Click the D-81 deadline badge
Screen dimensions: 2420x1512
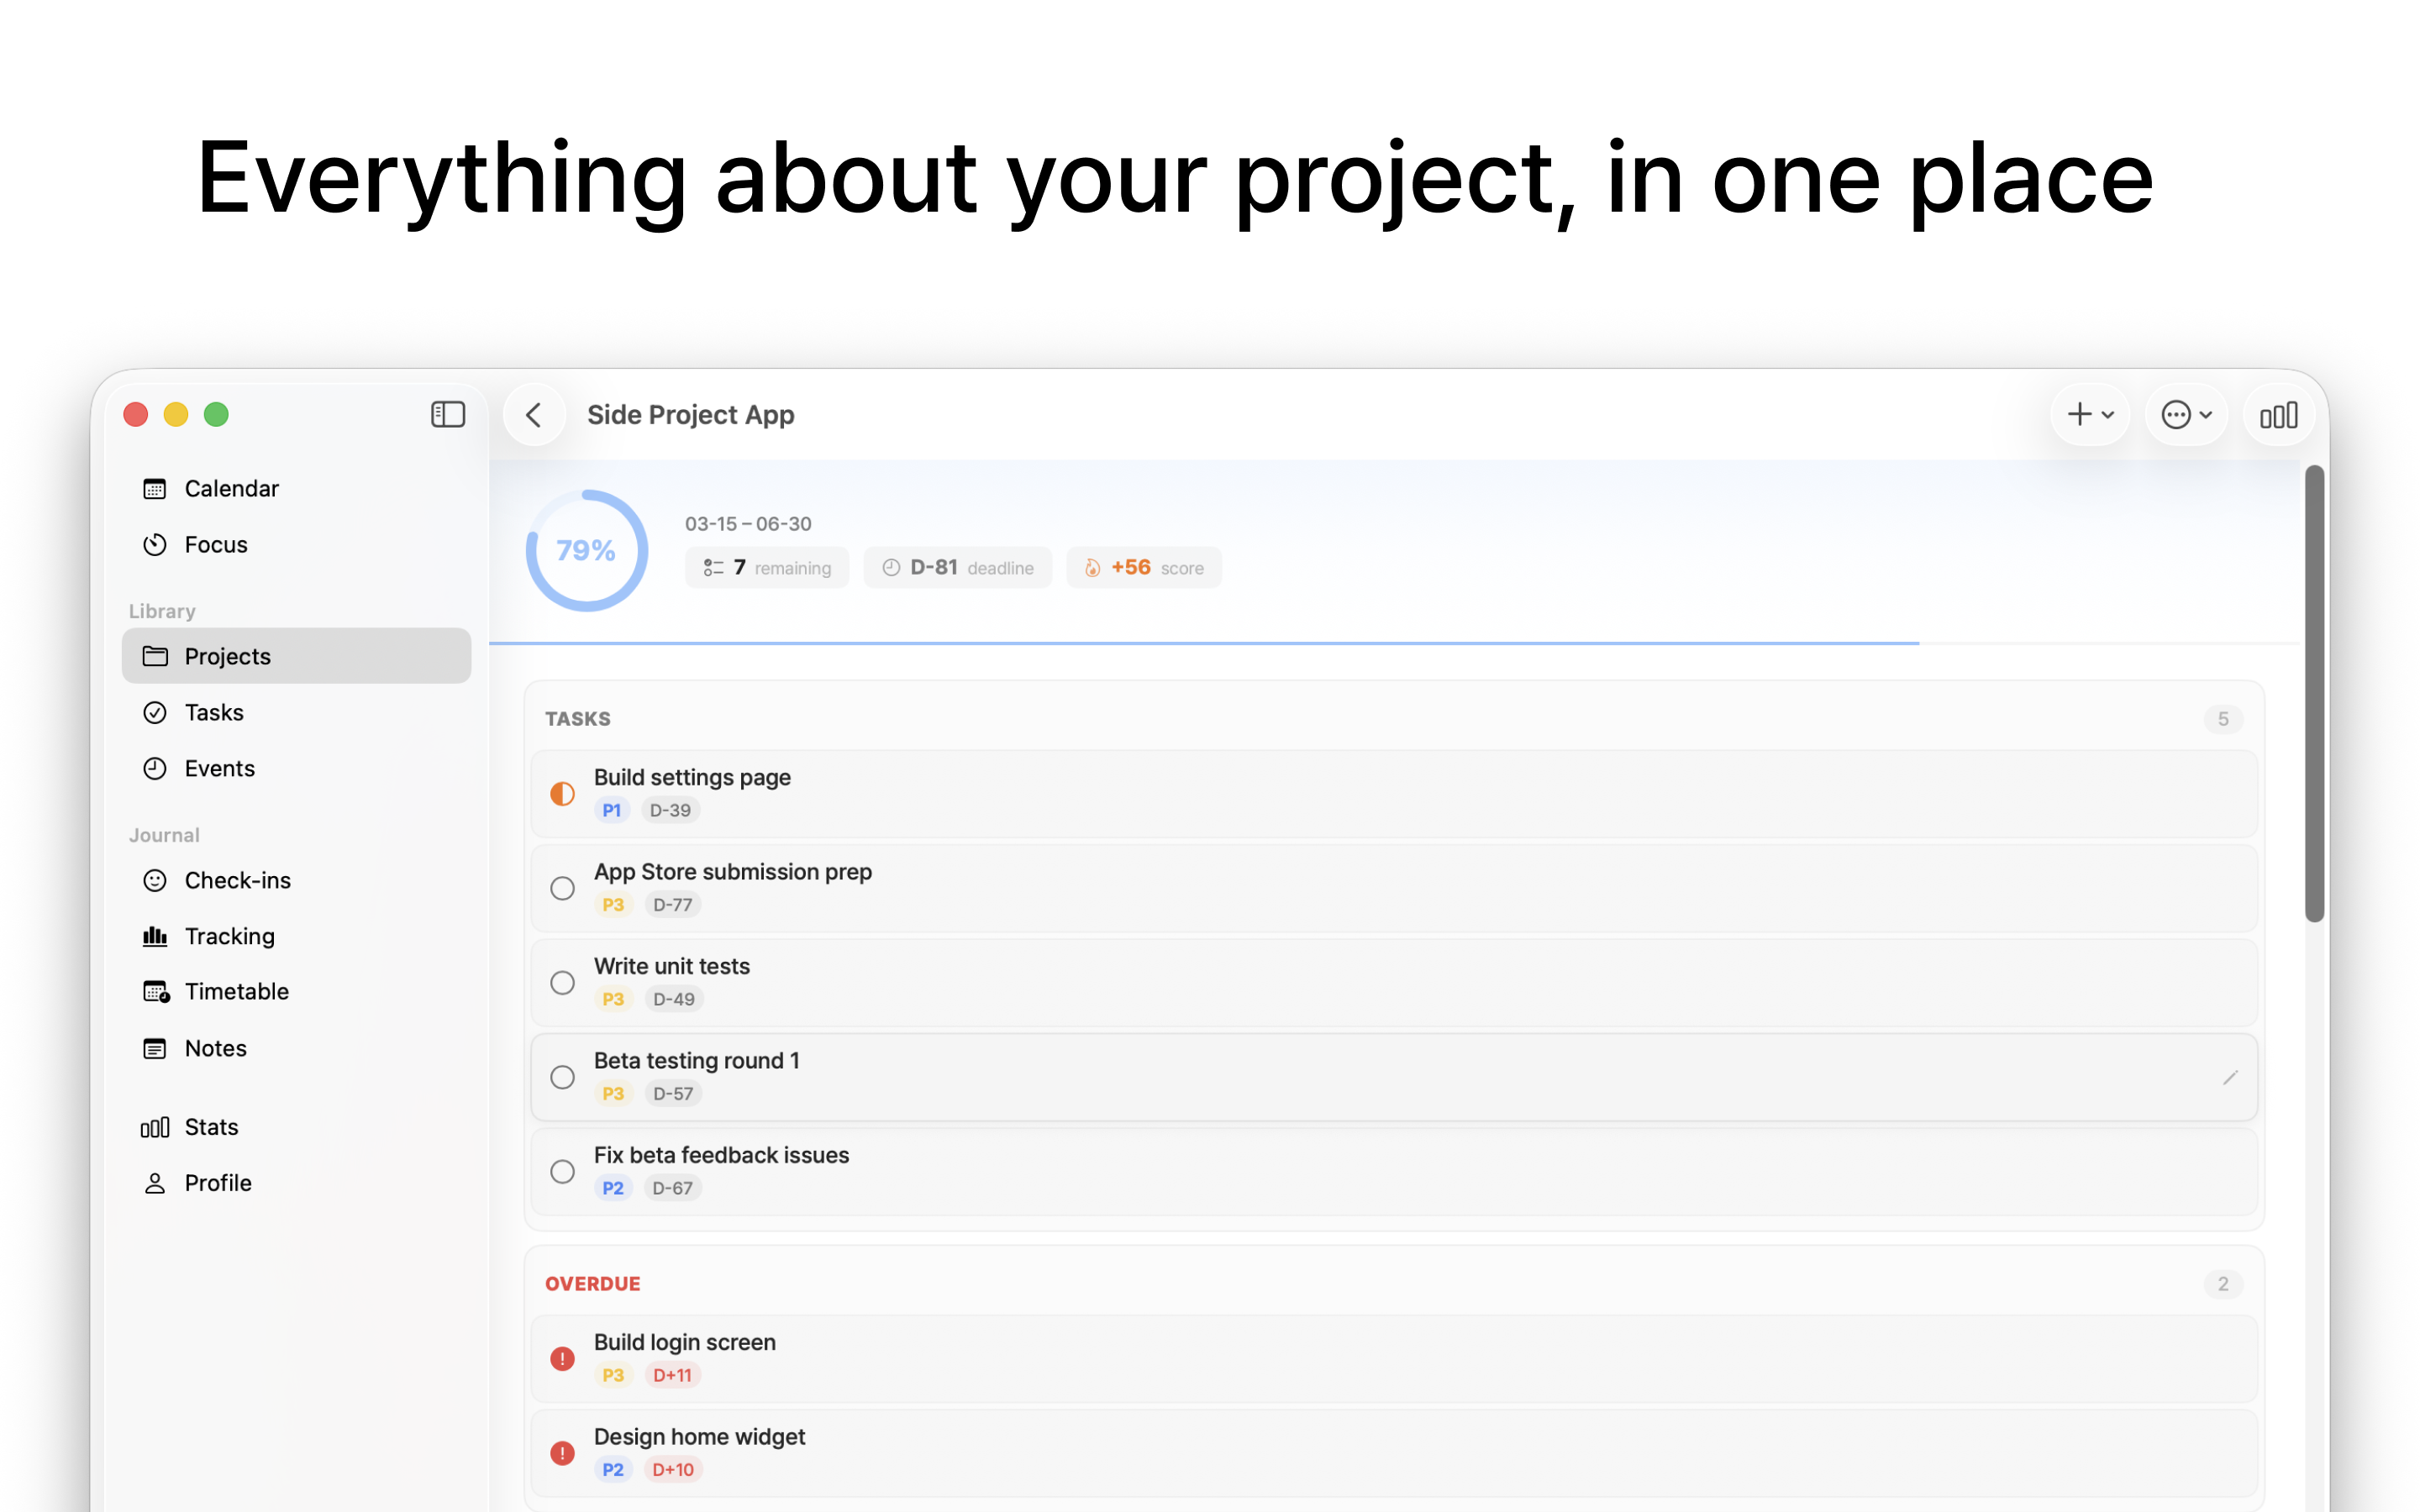click(958, 568)
